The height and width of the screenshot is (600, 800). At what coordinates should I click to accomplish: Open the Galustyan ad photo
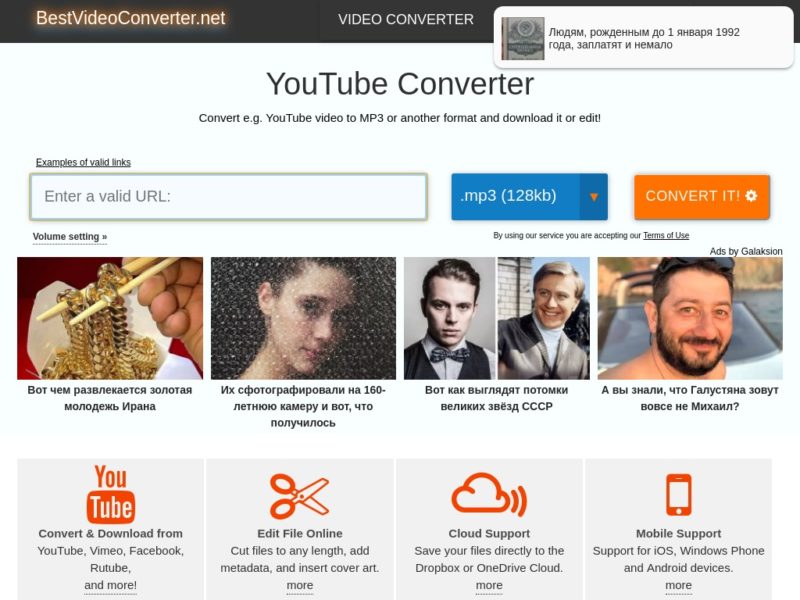click(690, 318)
